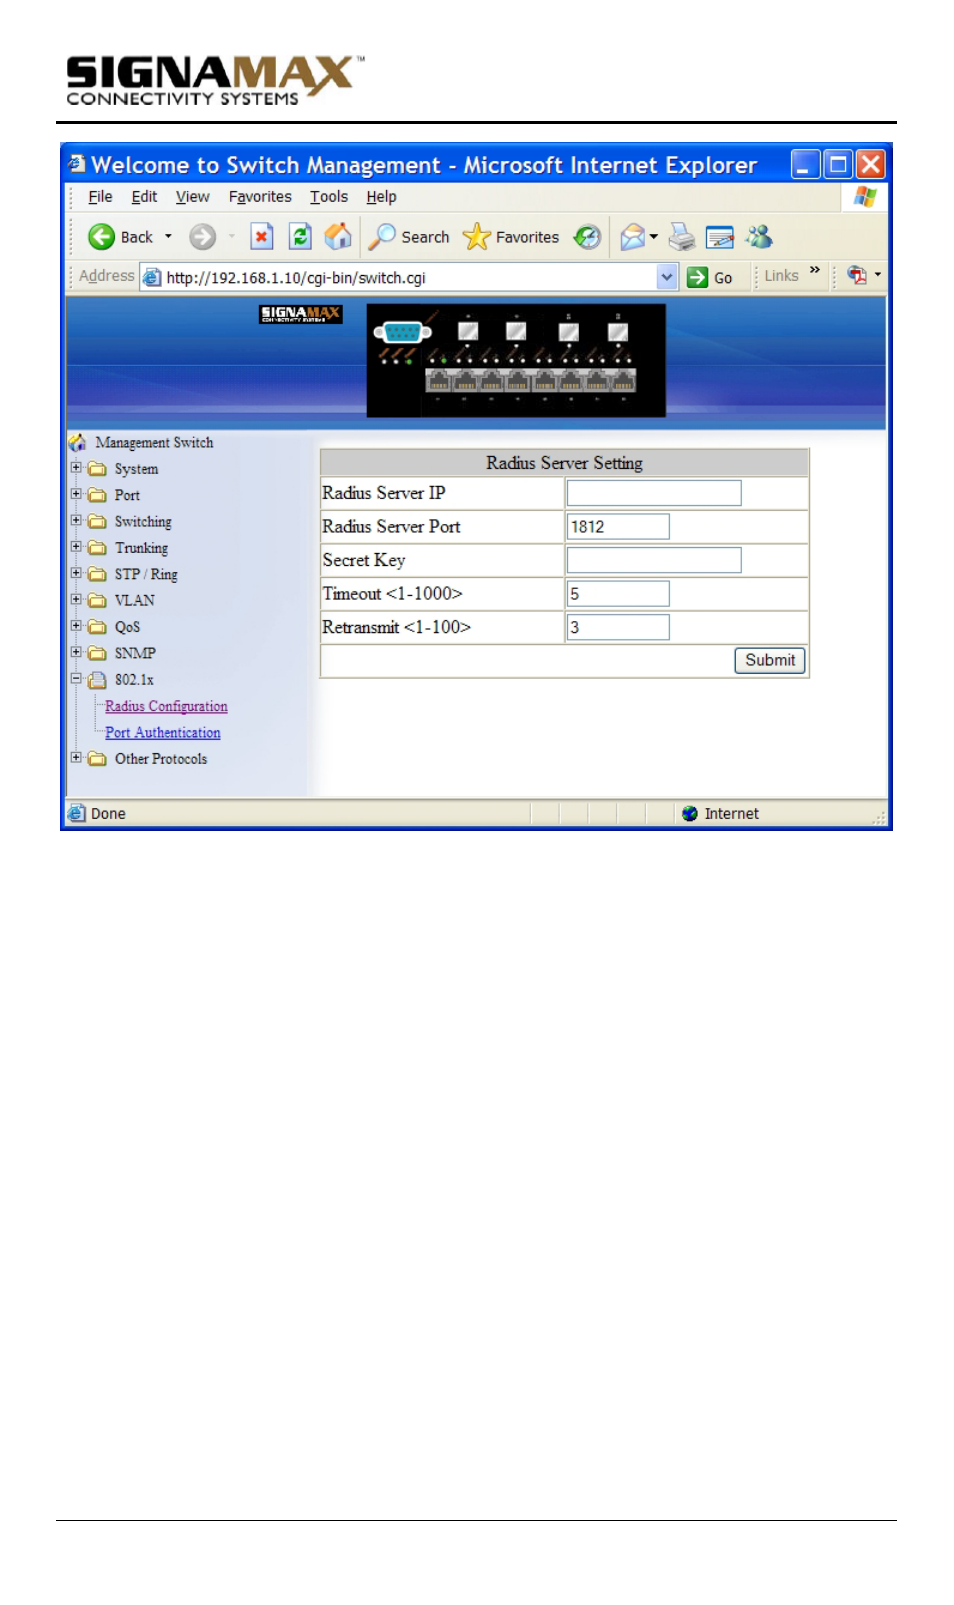Open the Help menu

click(x=381, y=197)
